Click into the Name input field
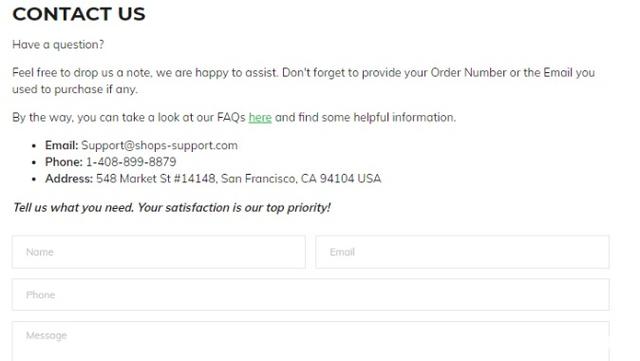The image size is (640, 361). [x=159, y=252]
